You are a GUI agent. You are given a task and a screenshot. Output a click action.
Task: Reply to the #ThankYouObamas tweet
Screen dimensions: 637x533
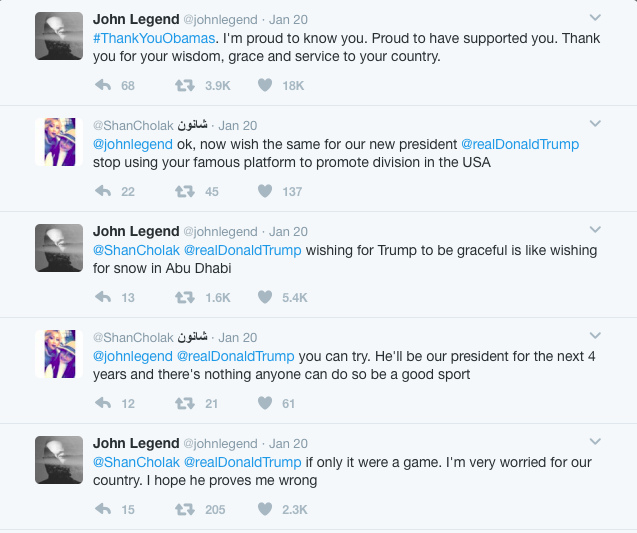(103, 85)
